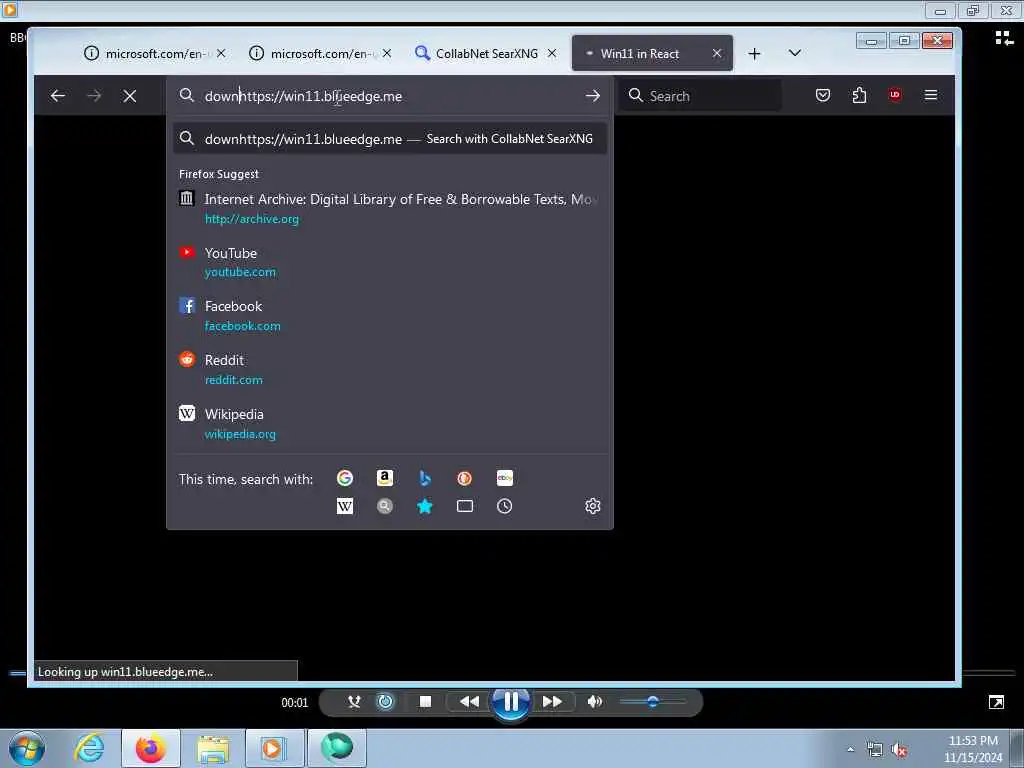Open the Windows Start menu
Image resolution: width=1024 pixels, height=768 pixels.
click(27, 748)
